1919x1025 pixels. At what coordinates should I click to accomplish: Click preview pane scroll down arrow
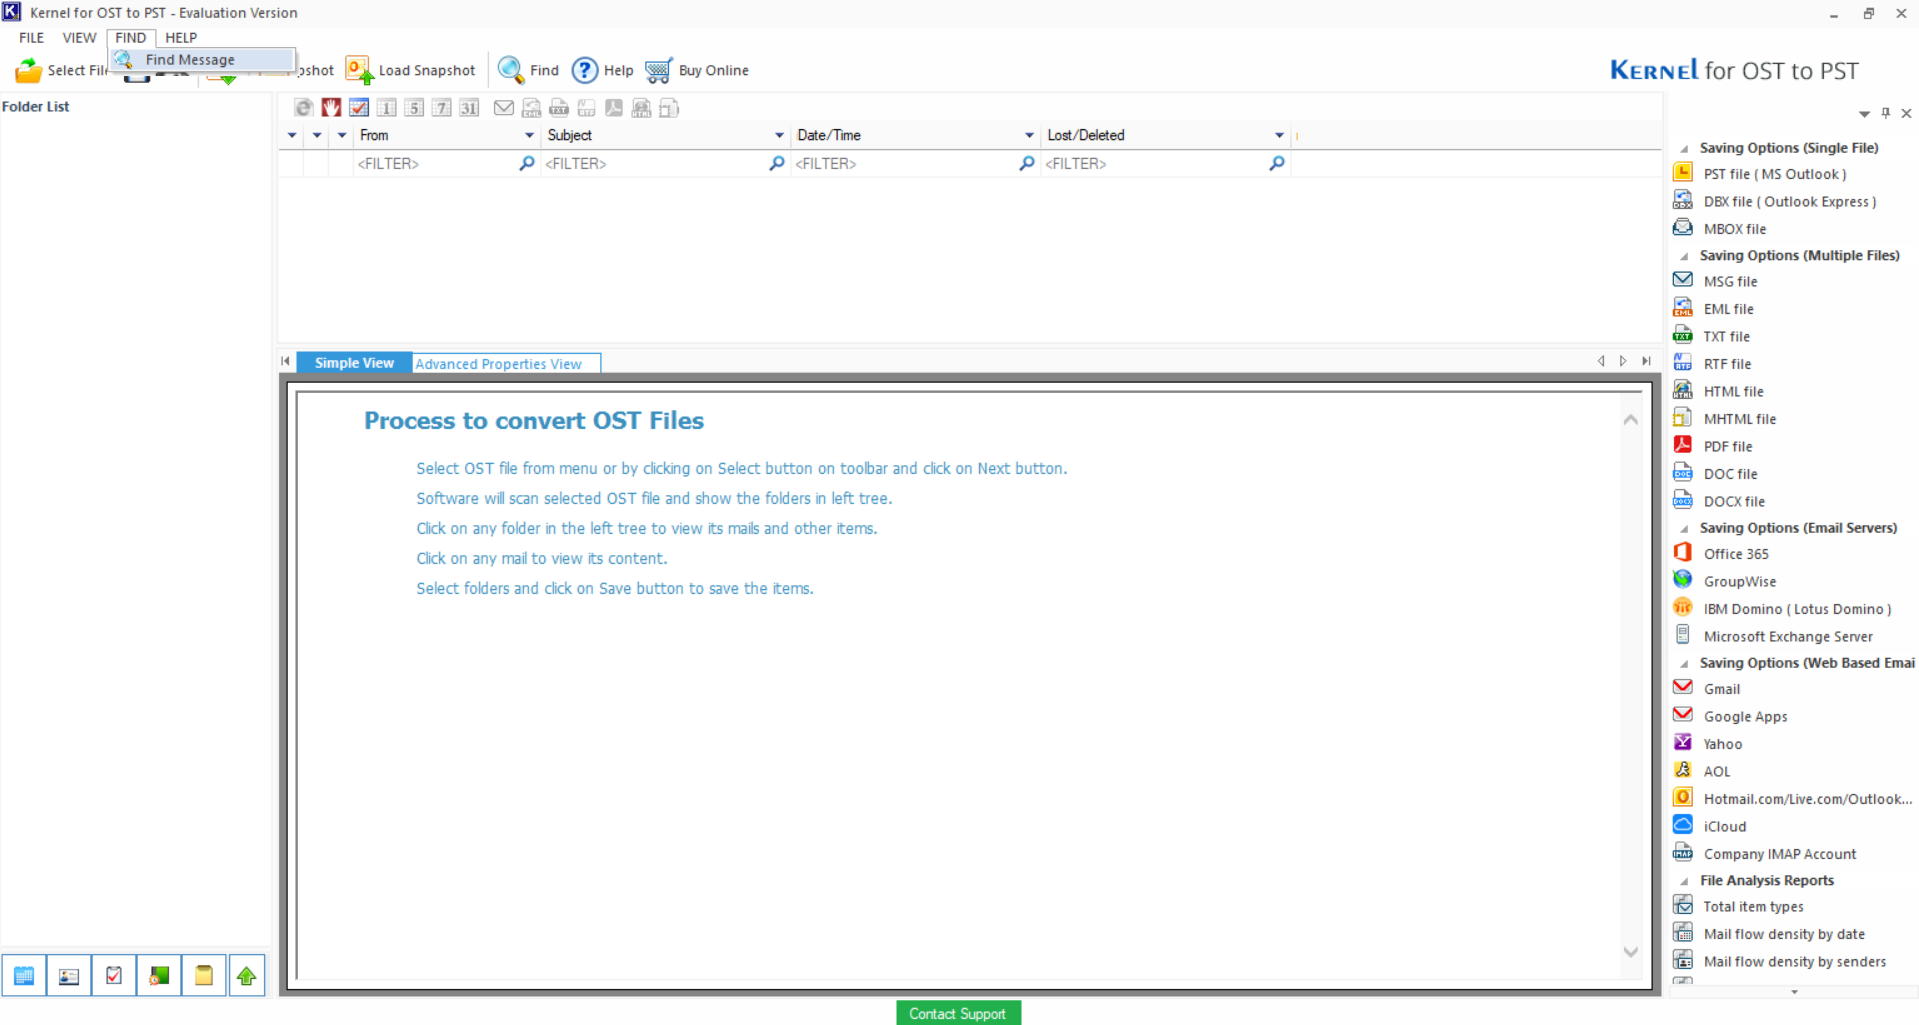[x=1631, y=952]
